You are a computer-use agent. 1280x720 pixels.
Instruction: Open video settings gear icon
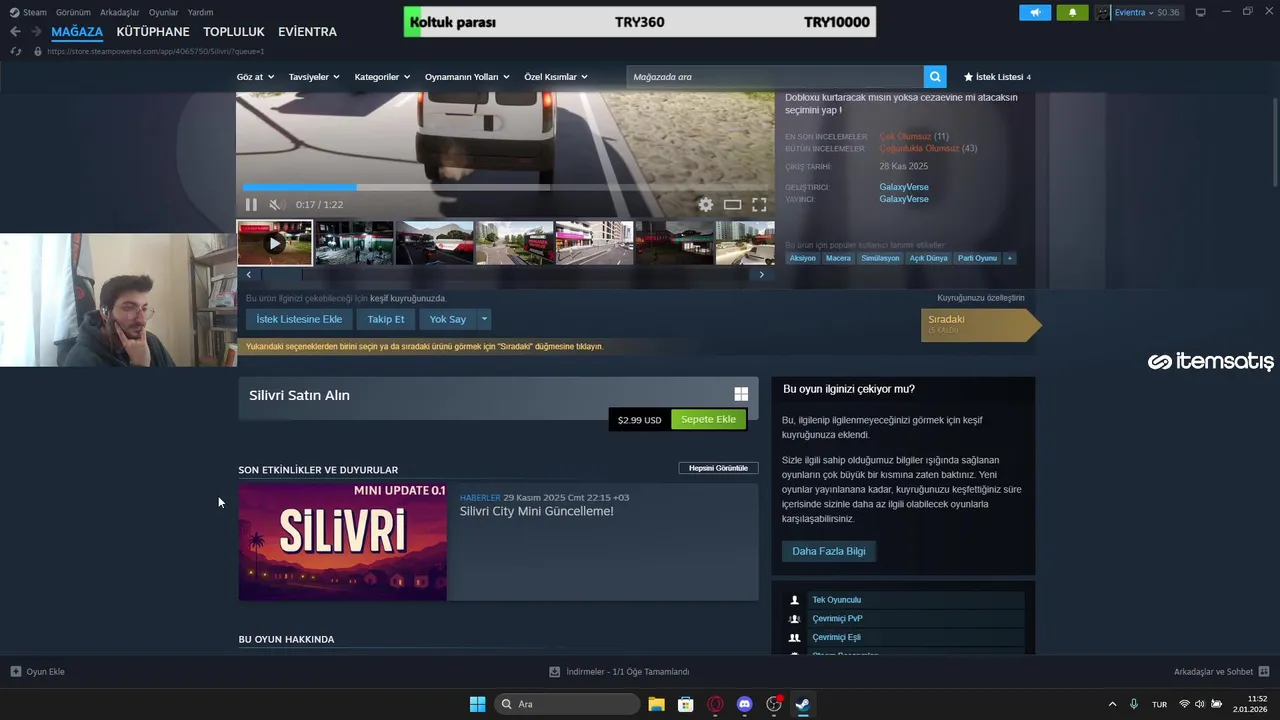[x=705, y=204]
